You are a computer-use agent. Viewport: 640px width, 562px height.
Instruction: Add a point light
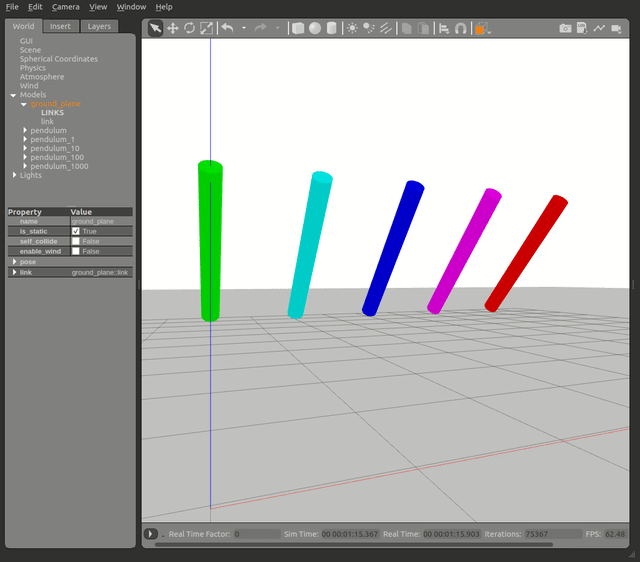coord(352,28)
